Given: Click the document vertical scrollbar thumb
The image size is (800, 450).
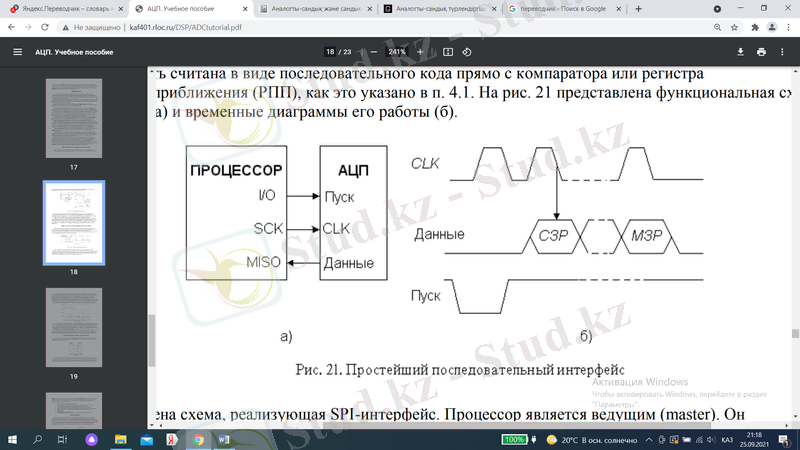Looking at the screenshot, I should click(795, 334).
